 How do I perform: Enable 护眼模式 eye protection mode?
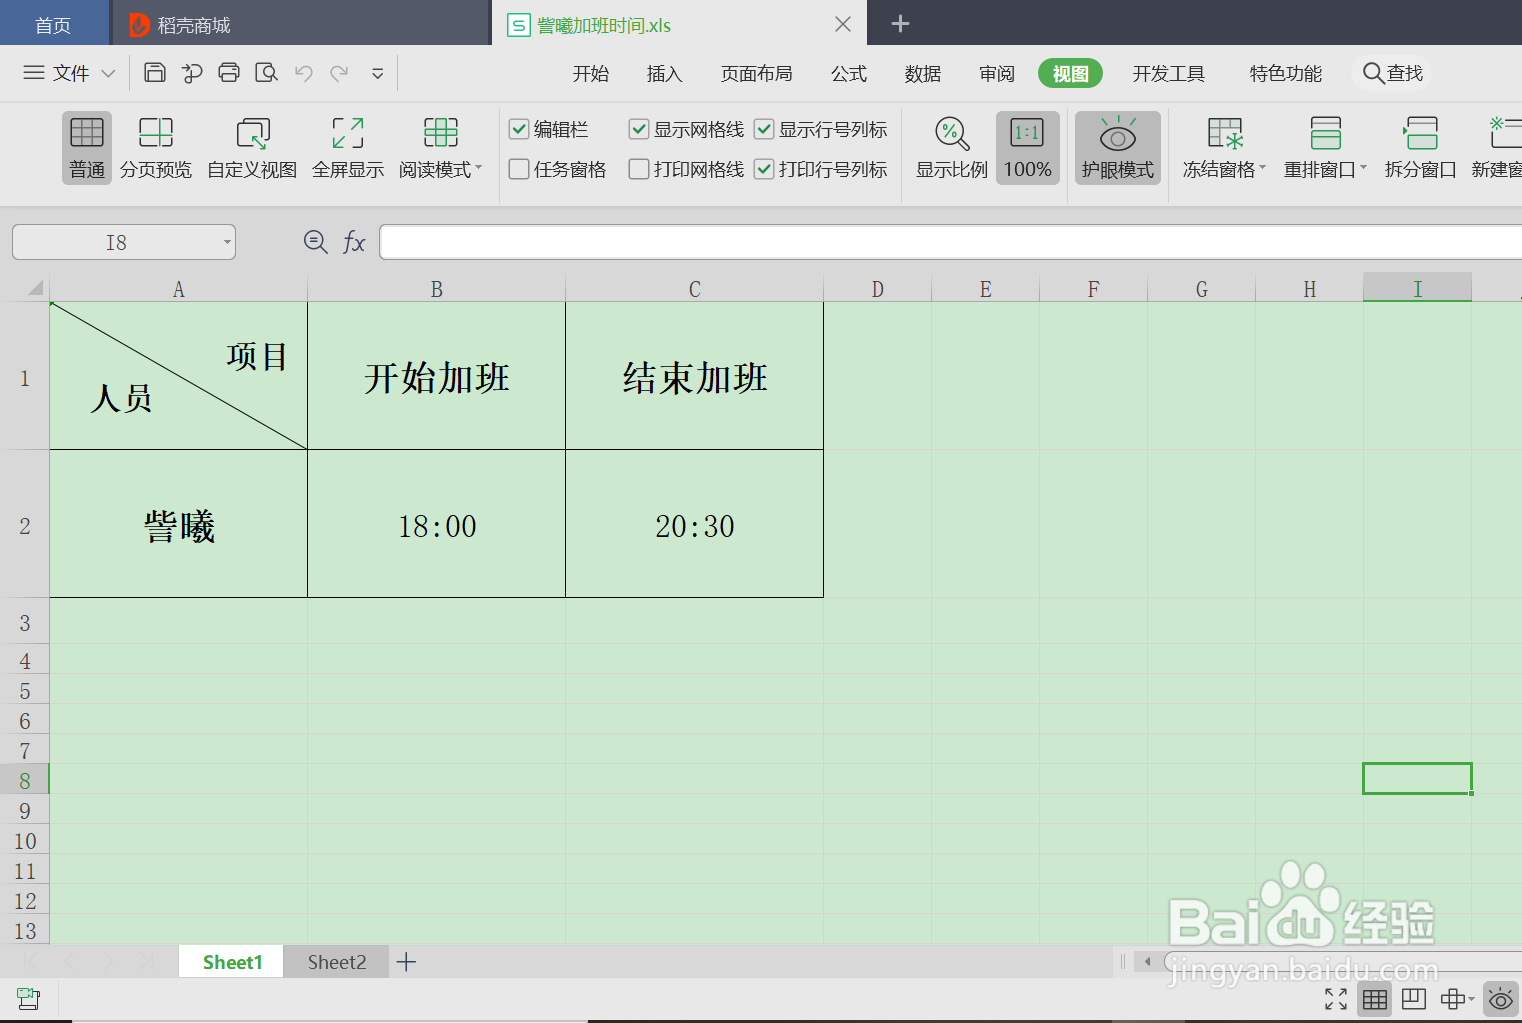point(1117,148)
